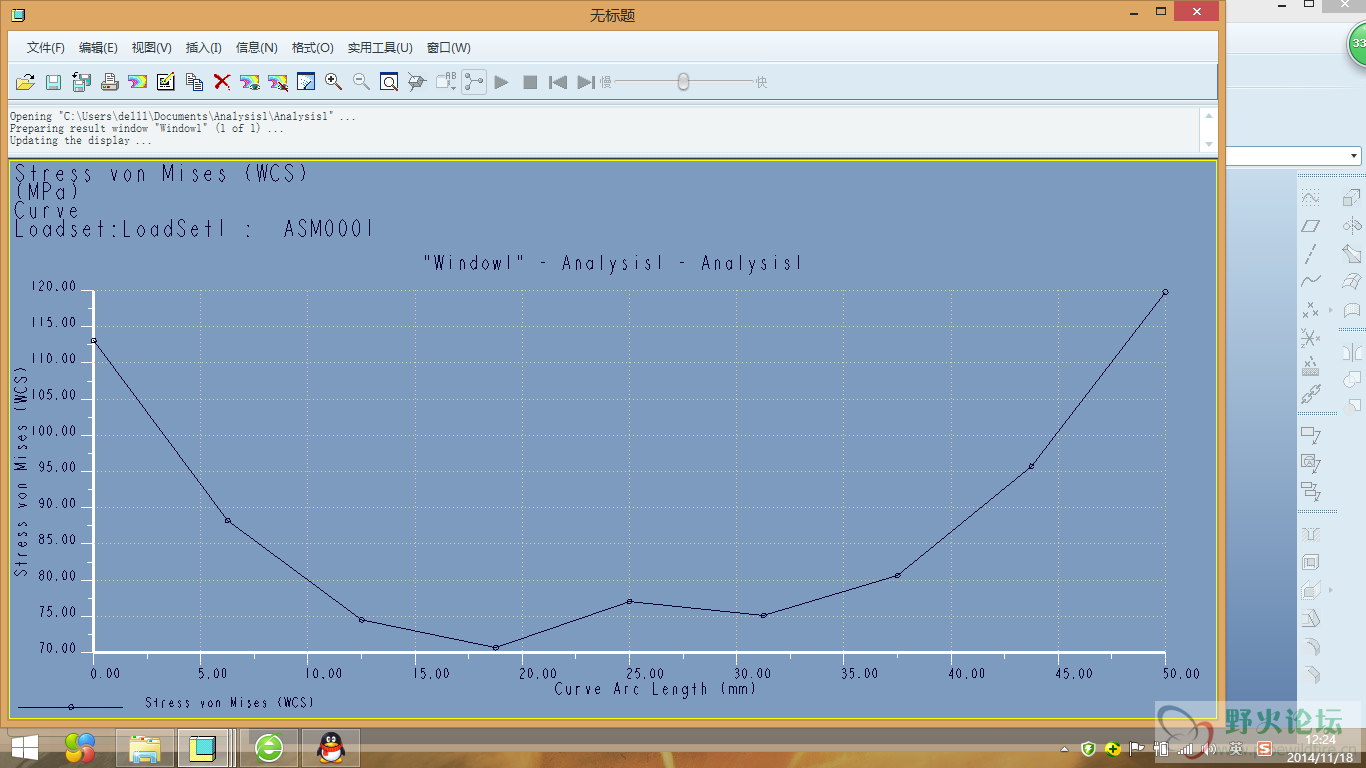This screenshot has height=768, width=1366.
Task: Open the Windows Start button
Action: coord(24,748)
